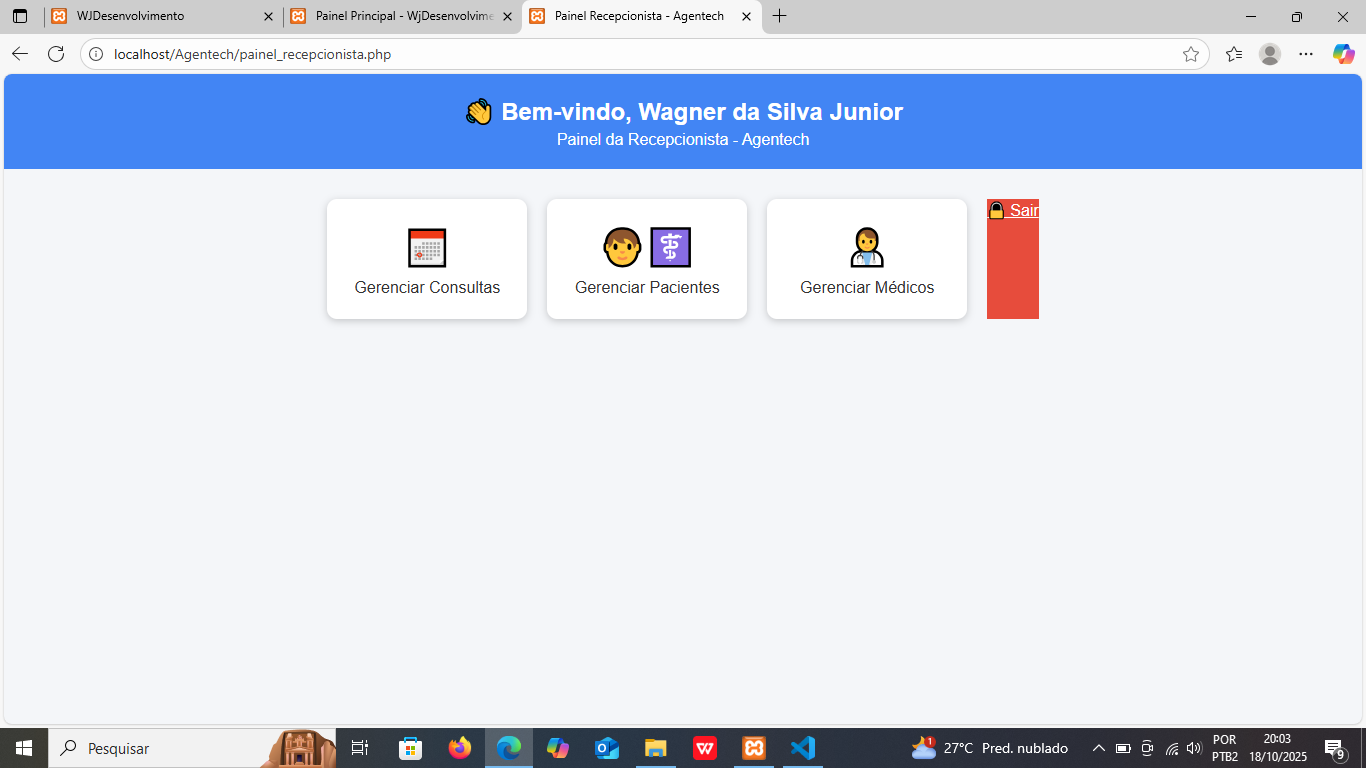1366x768 pixels.
Task: Open the browser favorites list
Action: (x=1234, y=54)
